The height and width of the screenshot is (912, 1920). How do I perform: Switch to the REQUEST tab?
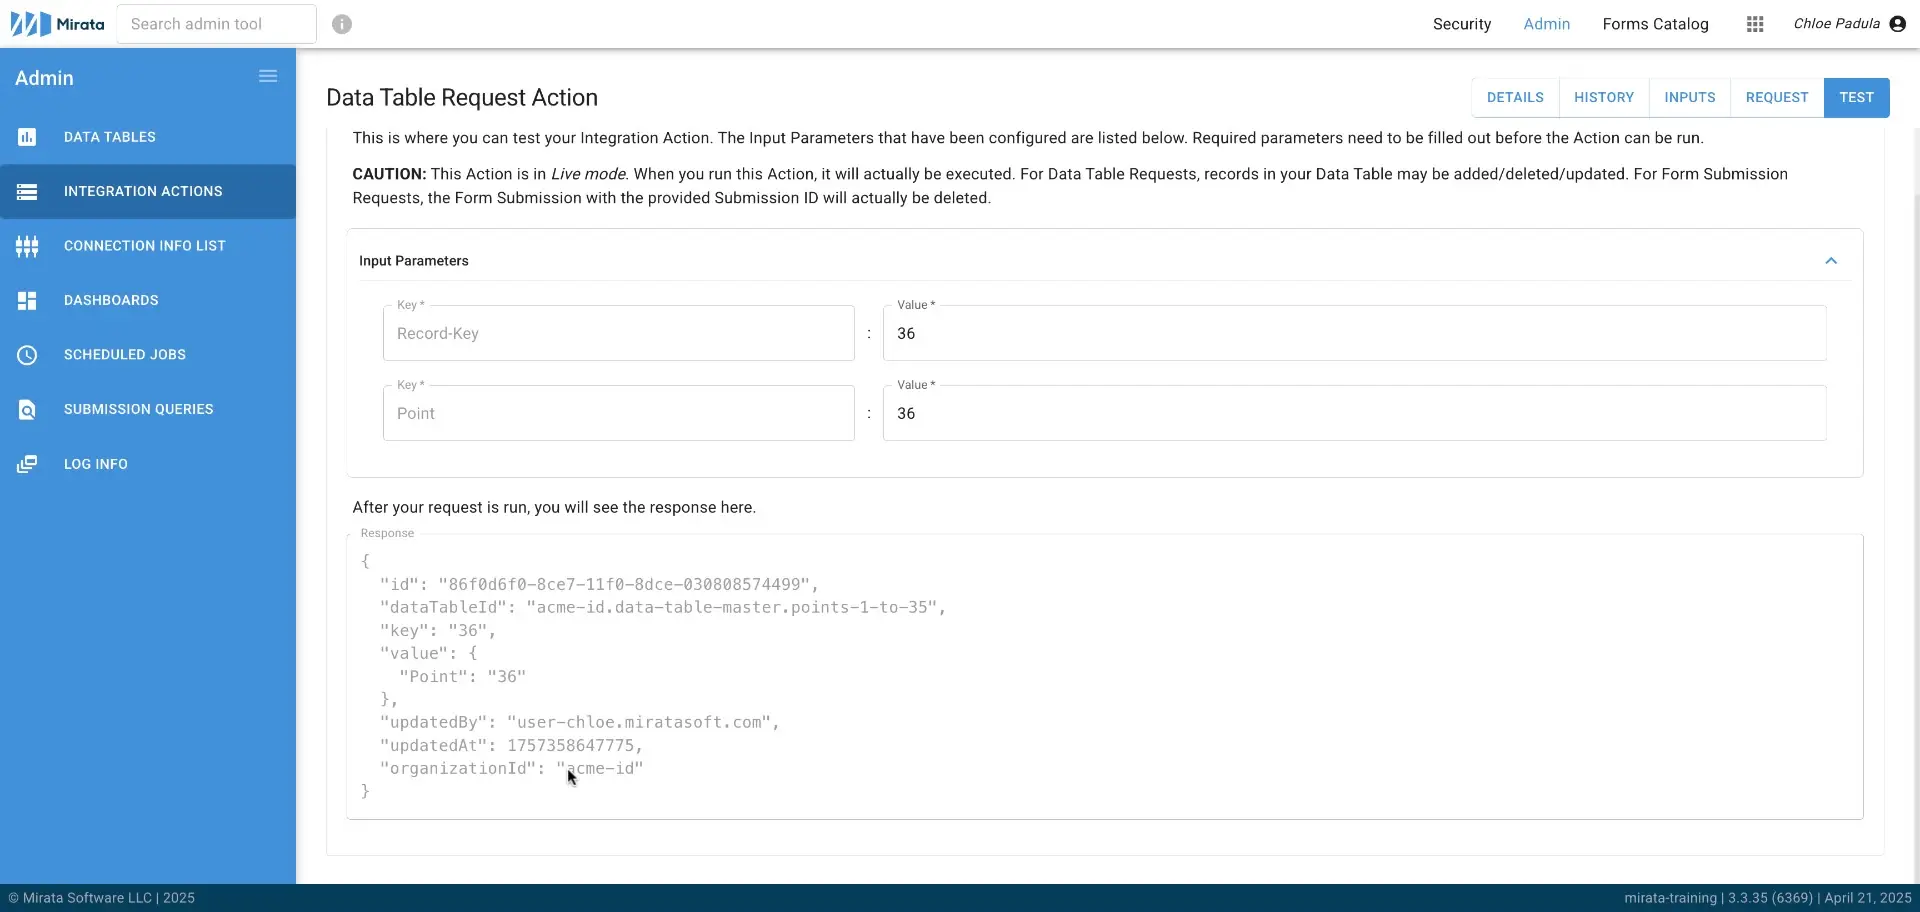(x=1777, y=97)
